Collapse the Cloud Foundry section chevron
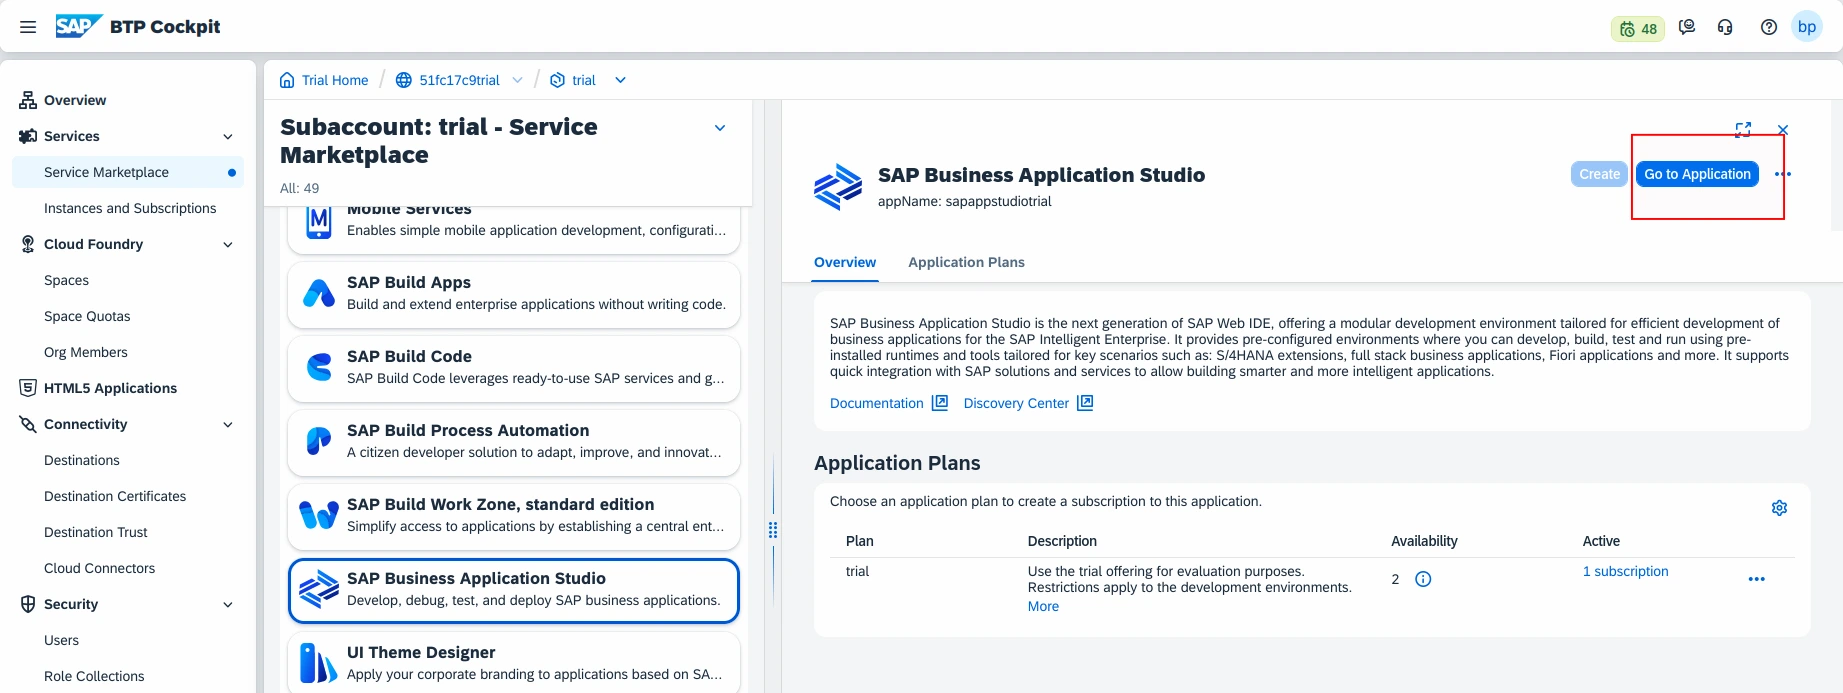This screenshot has width=1843, height=693. point(228,244)
